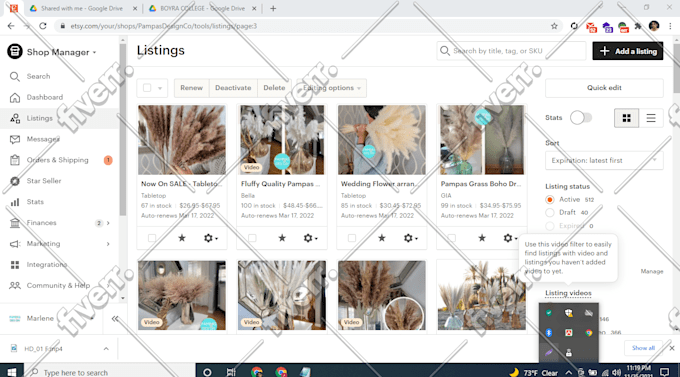Click the Listing videos filter heading
The width and height of the screenshot is (680, 377).
coord(568,293)
